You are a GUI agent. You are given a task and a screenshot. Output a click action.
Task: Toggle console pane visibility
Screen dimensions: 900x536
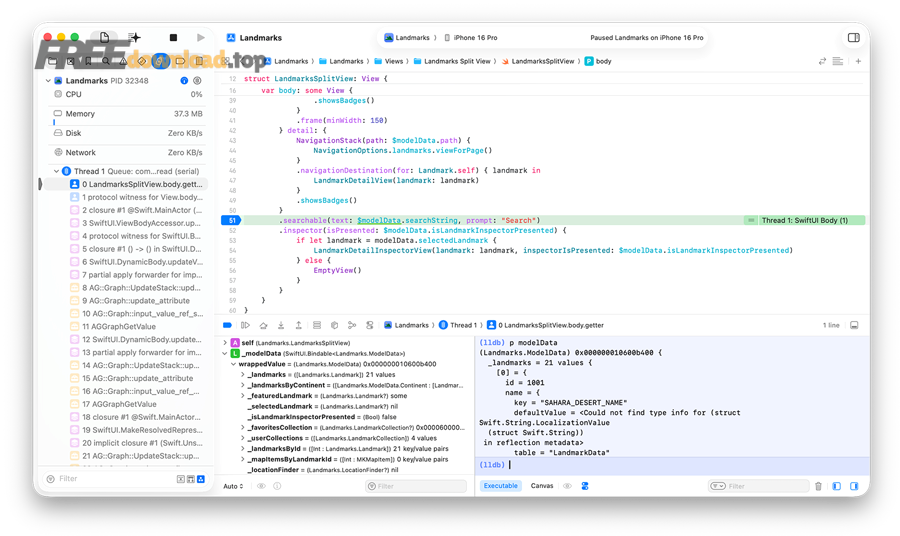pos(854,486)
